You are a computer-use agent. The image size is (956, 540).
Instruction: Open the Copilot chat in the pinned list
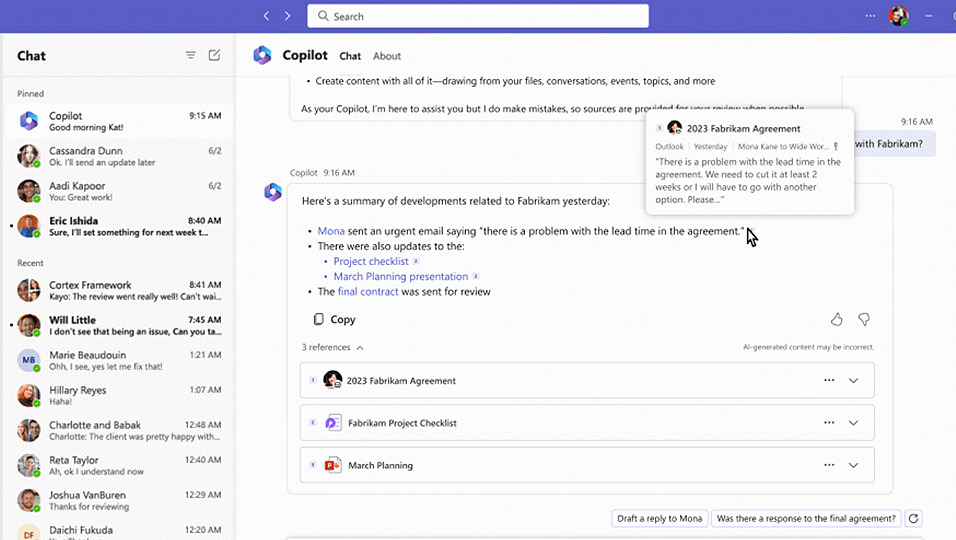click(119, 121)
